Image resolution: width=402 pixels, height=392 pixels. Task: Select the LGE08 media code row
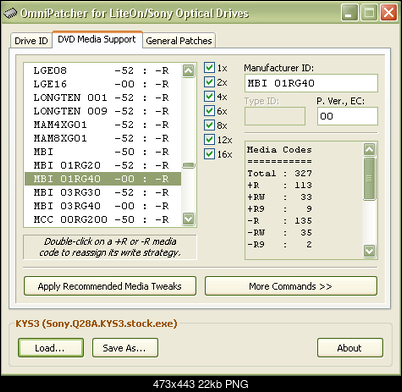[x=103, y=71]
